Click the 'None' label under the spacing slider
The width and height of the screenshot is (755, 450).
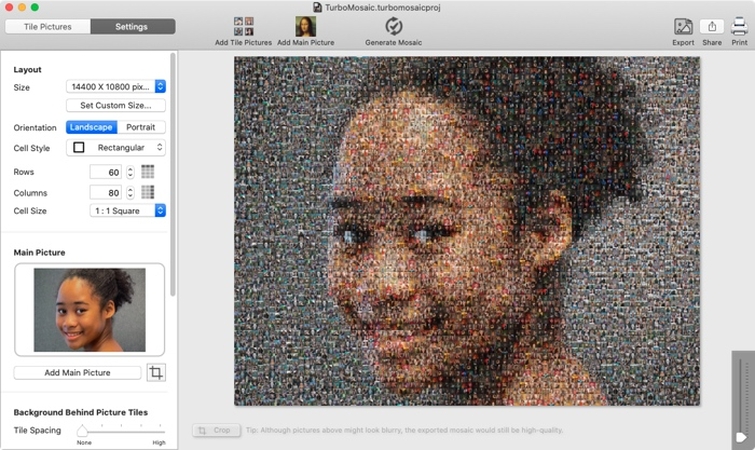click(x=84, y=442)
